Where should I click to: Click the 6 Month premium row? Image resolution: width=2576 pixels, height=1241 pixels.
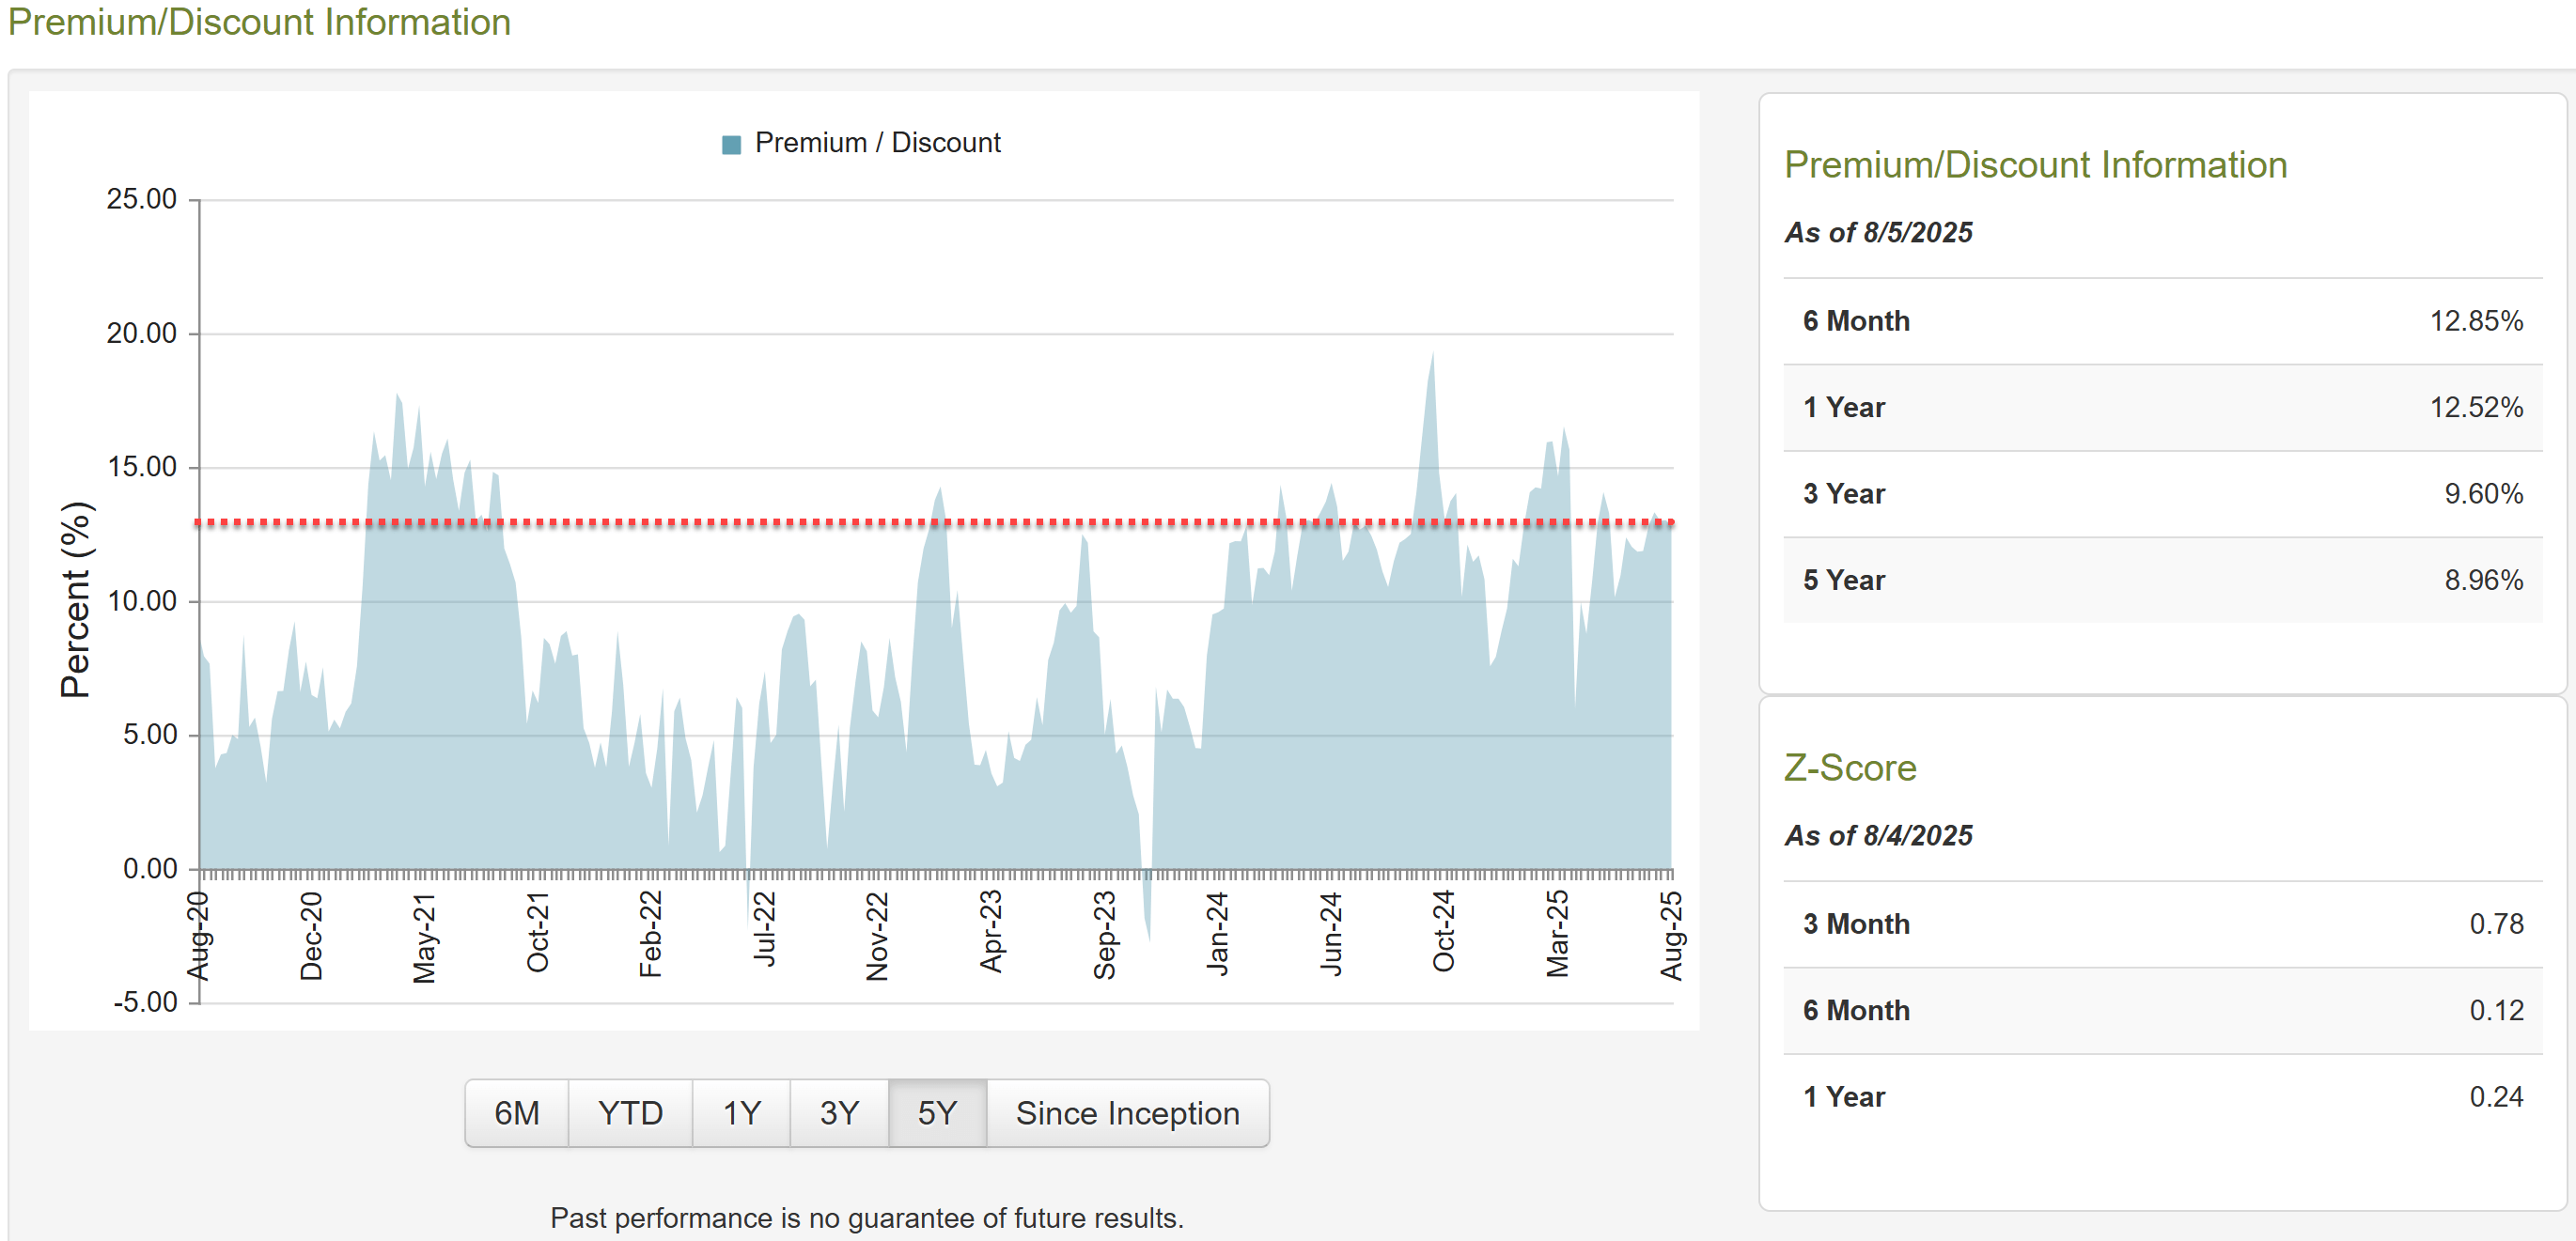[2162, 321]
